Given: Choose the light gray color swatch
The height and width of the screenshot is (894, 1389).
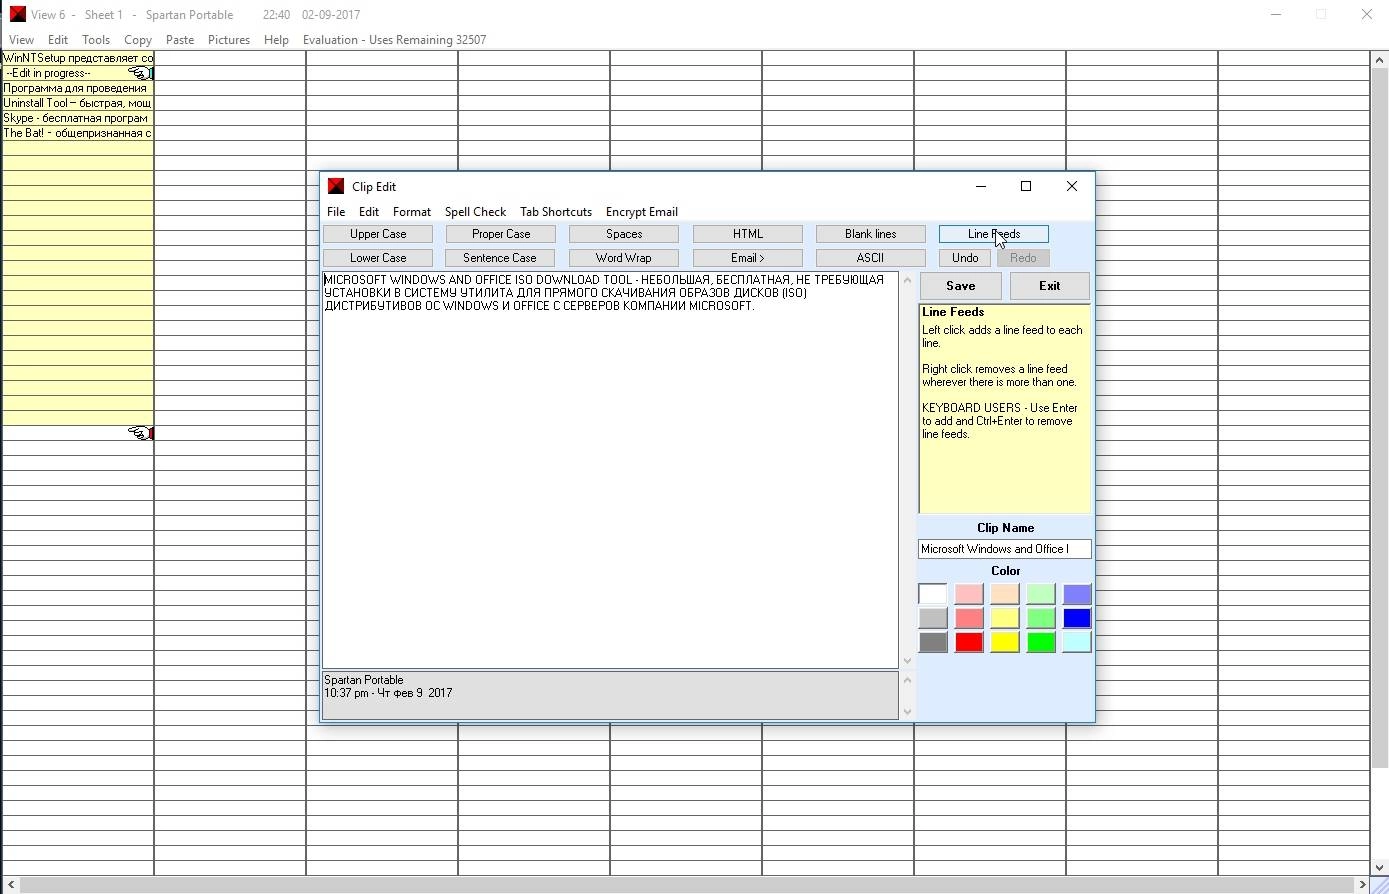Looking at the screenshot, I should click(932, 618).
